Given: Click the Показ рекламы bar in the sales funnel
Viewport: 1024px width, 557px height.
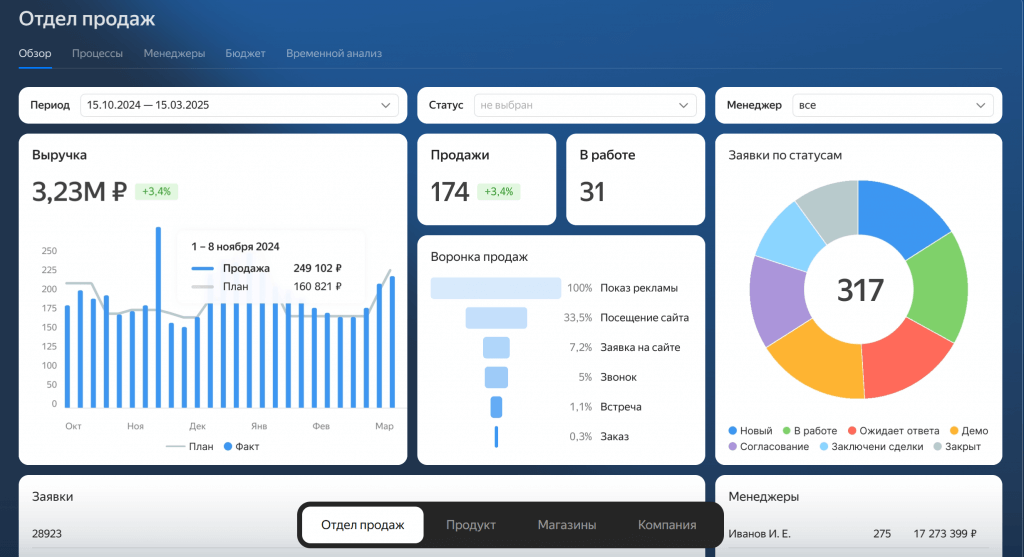Looking at the screenshot, I should point(496,288).
